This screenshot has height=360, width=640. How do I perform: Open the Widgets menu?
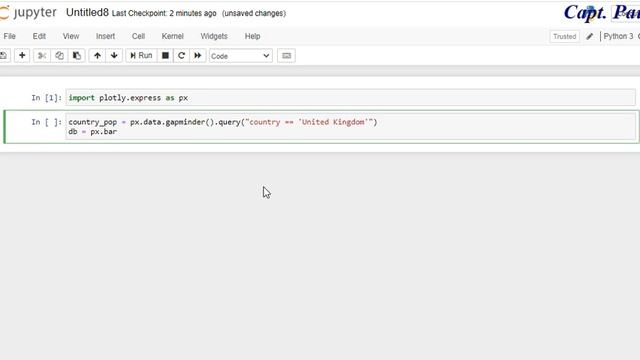214,36
